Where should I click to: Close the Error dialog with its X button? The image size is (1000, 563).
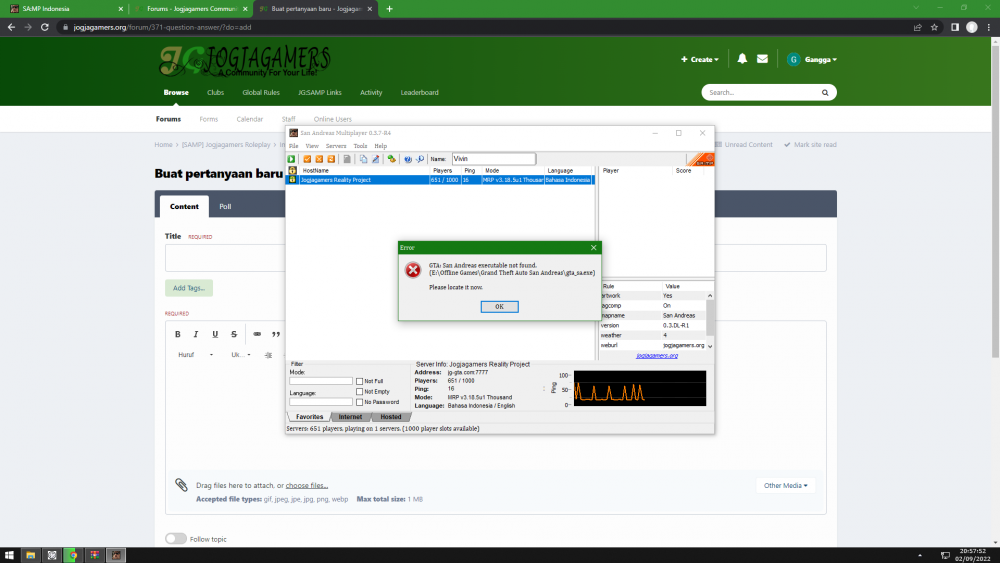tap(594, 247)
